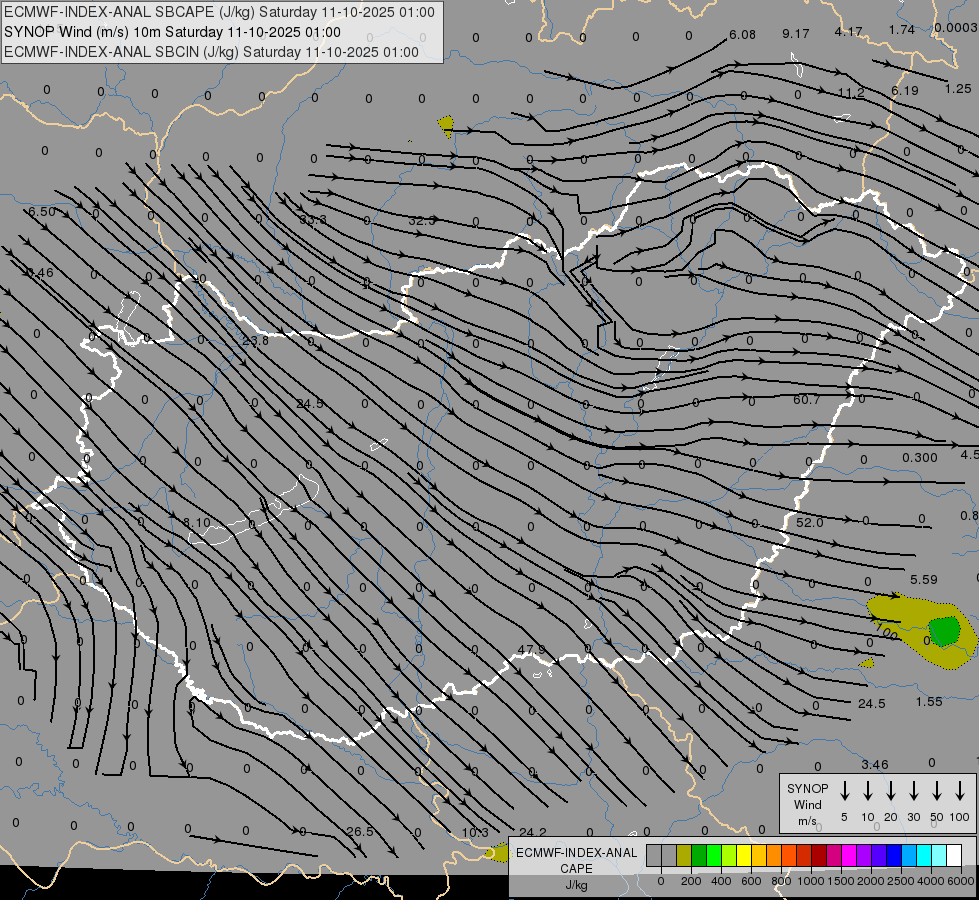The width and height of the screenshot is (979, 900).
Task: Click the map value '52.0'
Action: (810, 523)
